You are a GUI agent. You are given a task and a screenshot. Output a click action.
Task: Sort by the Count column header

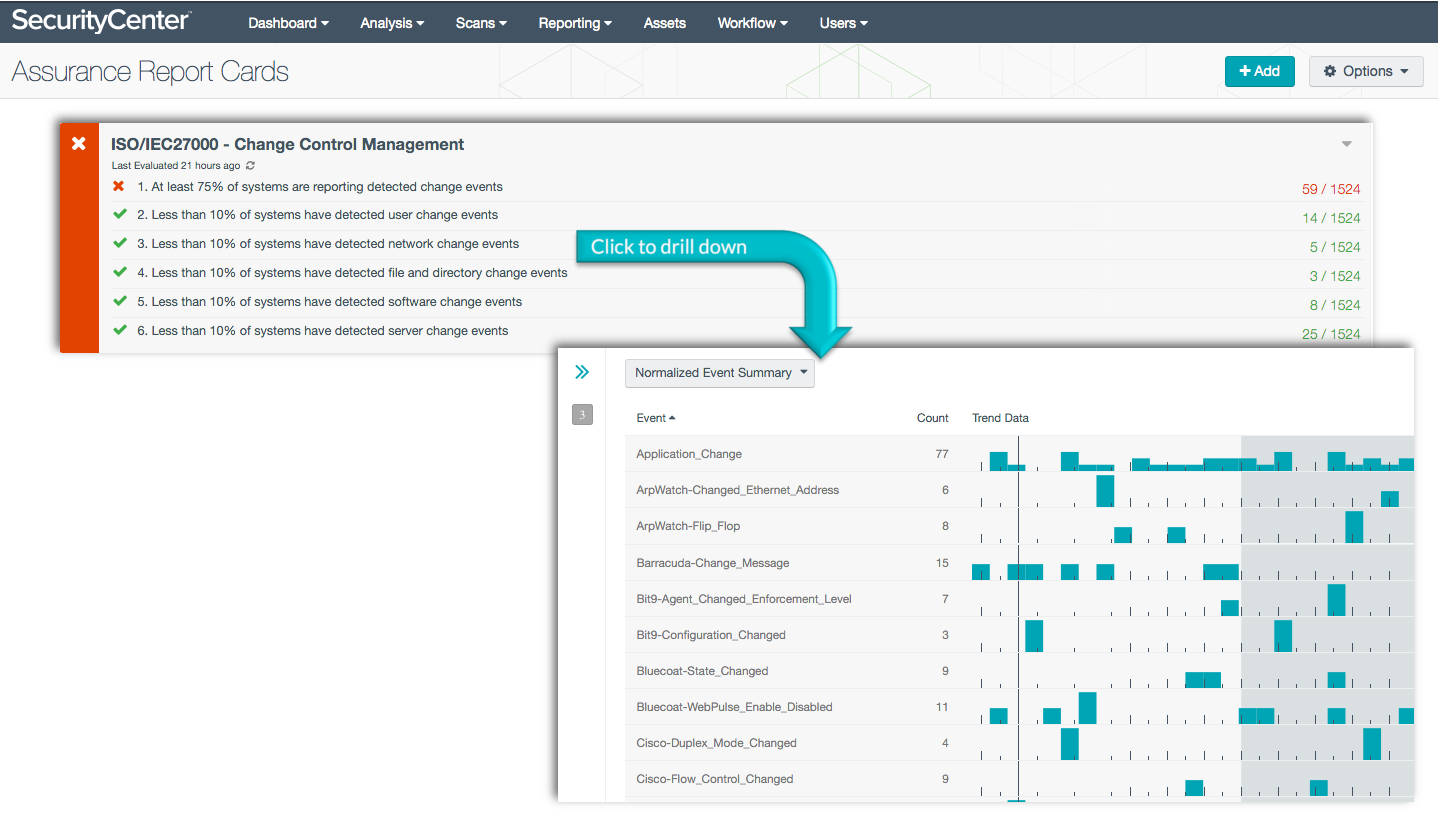point(933,418)
